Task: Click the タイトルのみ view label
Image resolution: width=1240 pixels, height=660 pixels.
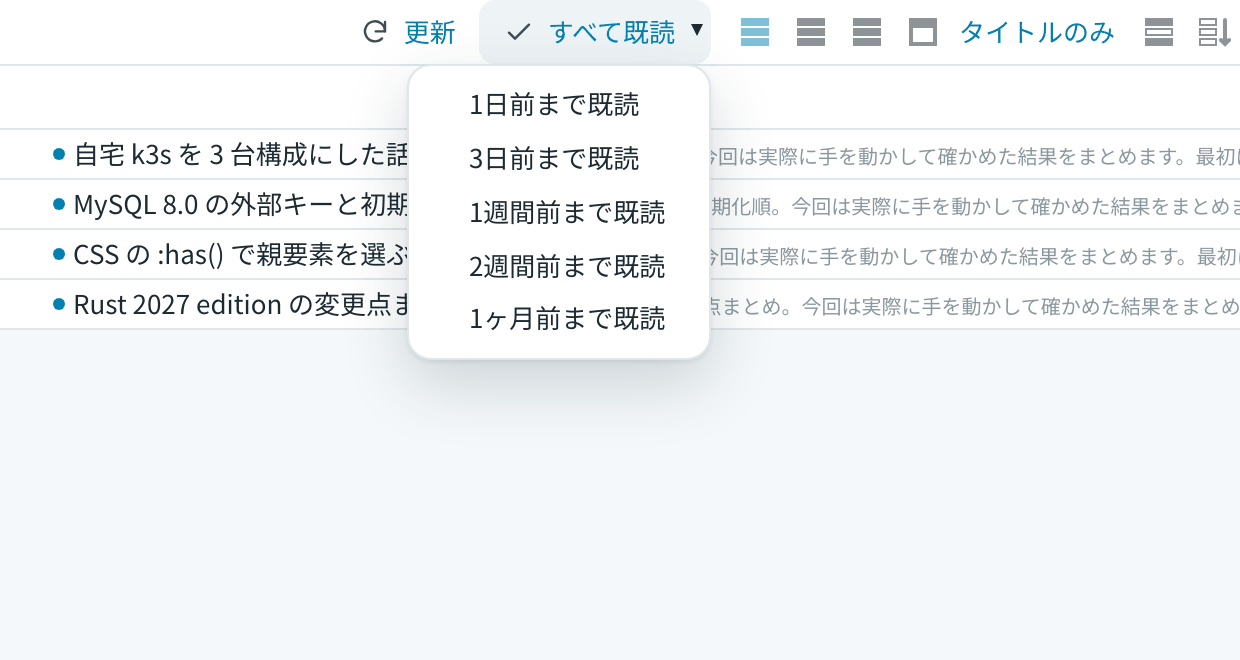Action: pos(1037,32)
